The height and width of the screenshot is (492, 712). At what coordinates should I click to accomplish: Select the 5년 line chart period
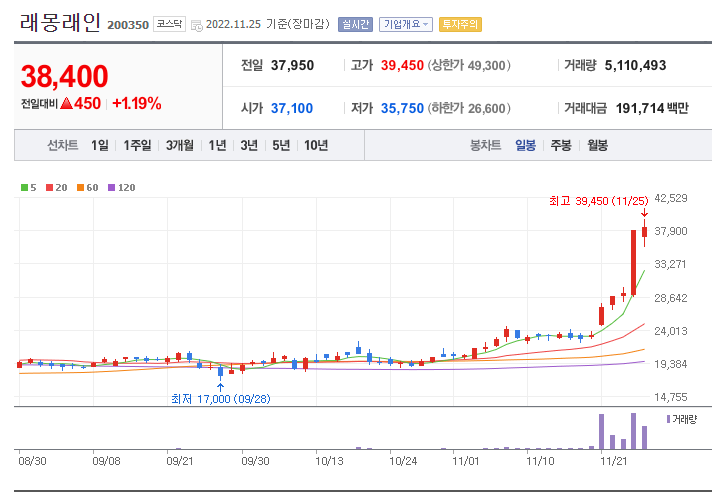(x=281, y=145)
